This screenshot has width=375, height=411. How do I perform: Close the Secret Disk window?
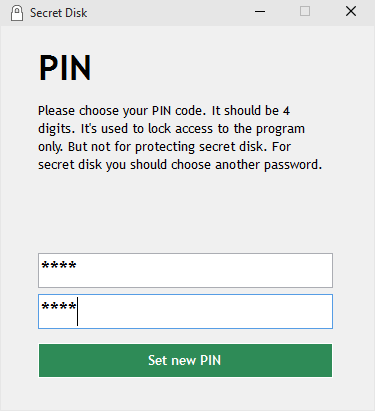pos(351,12)
